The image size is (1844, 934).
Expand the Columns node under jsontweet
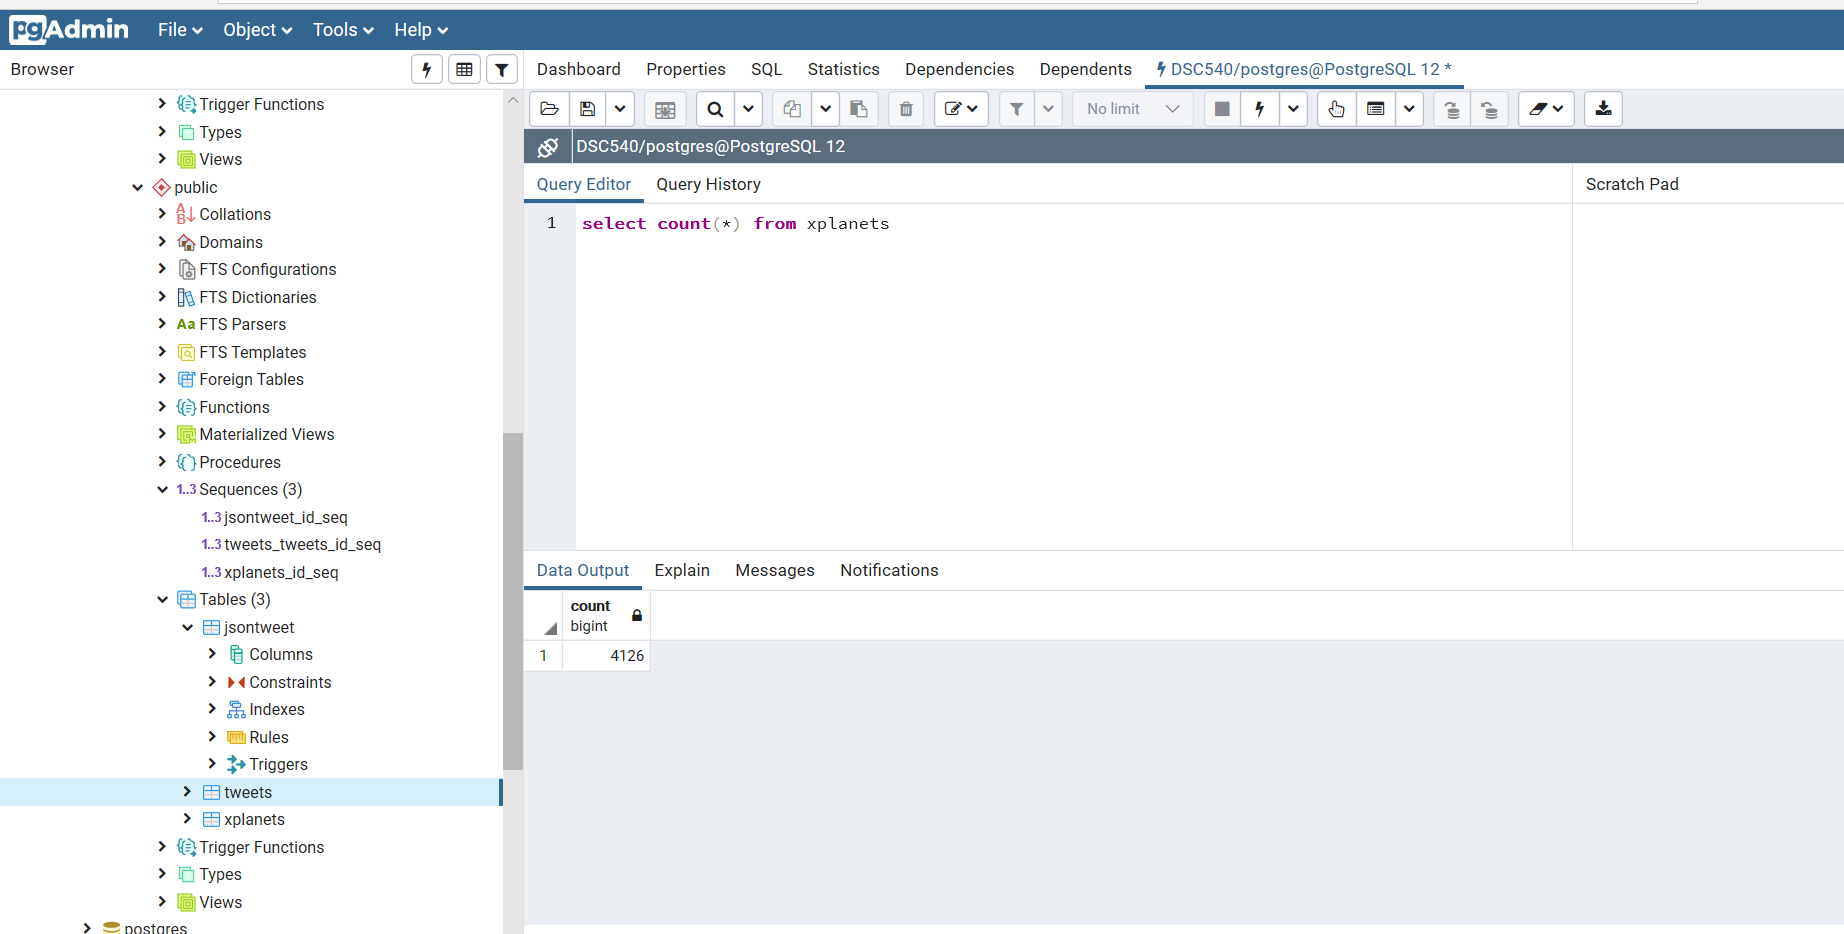pyautogui.click(x=212, y=654)
